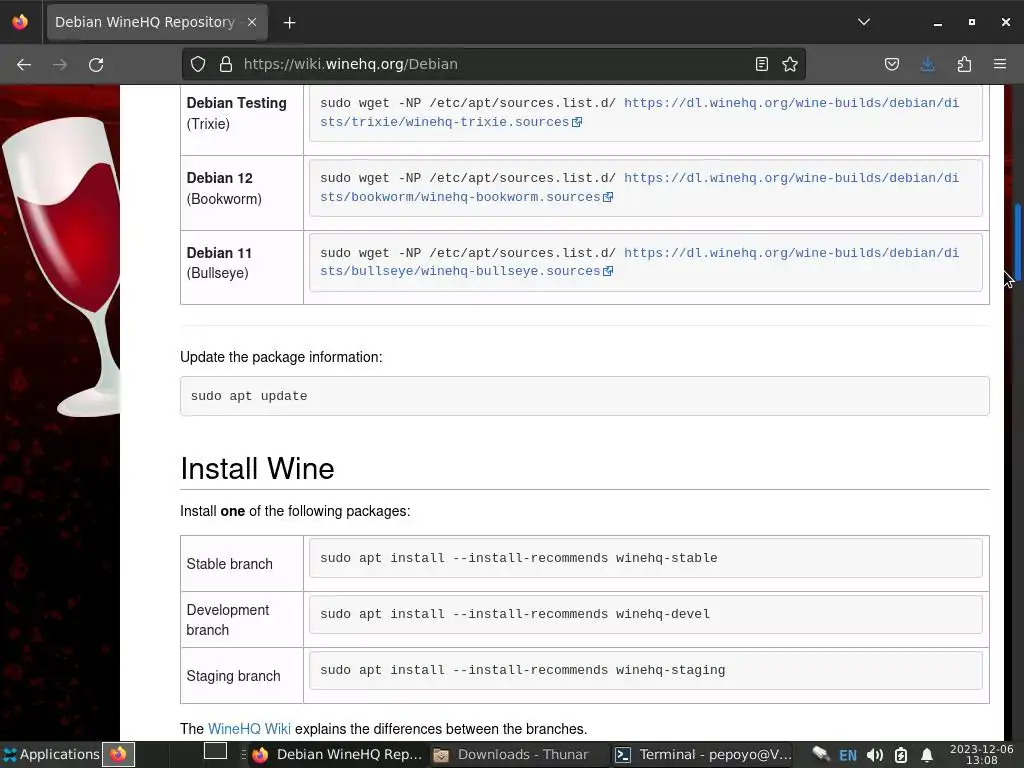Open a new browser tab

coord(289,23)
